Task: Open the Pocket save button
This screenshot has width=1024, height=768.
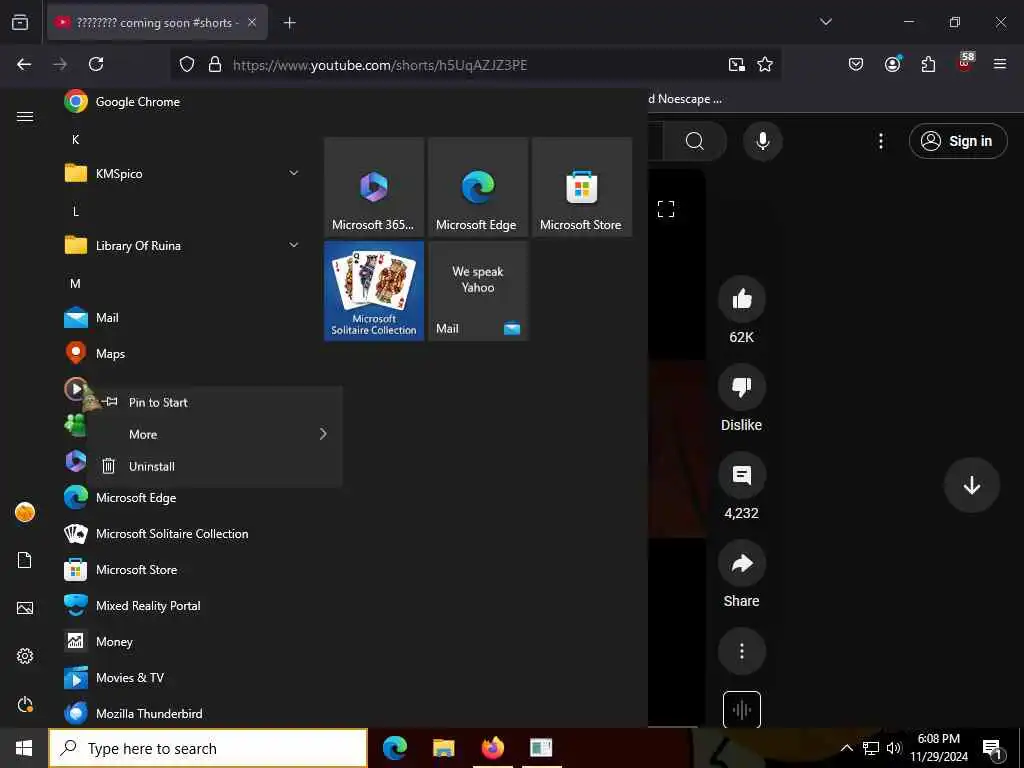Action: tap(856, 64)
